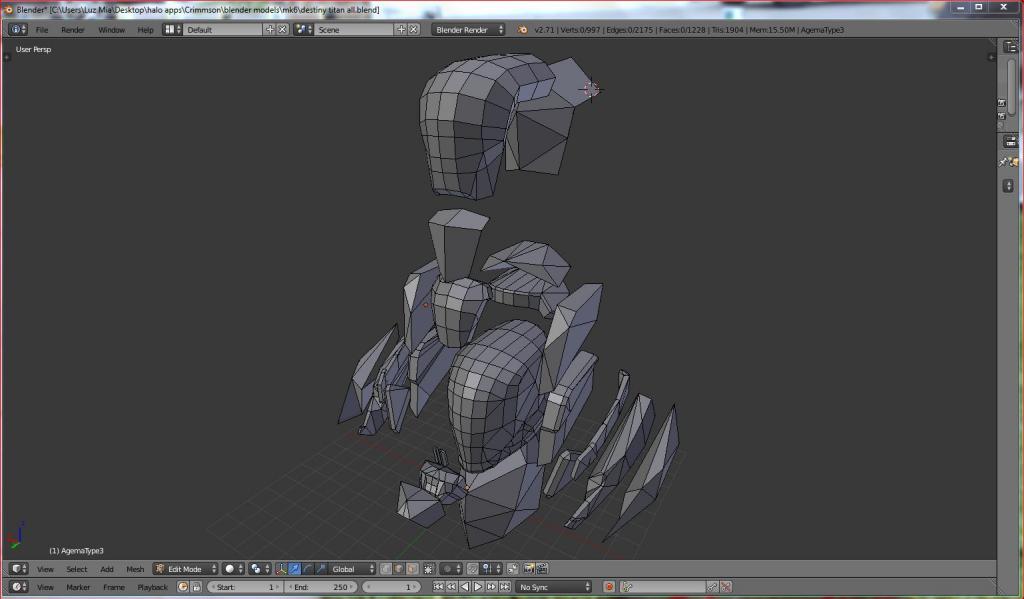Open the Mesh menu
This screenshot has height=599, width=1024.
coord(135,569)
